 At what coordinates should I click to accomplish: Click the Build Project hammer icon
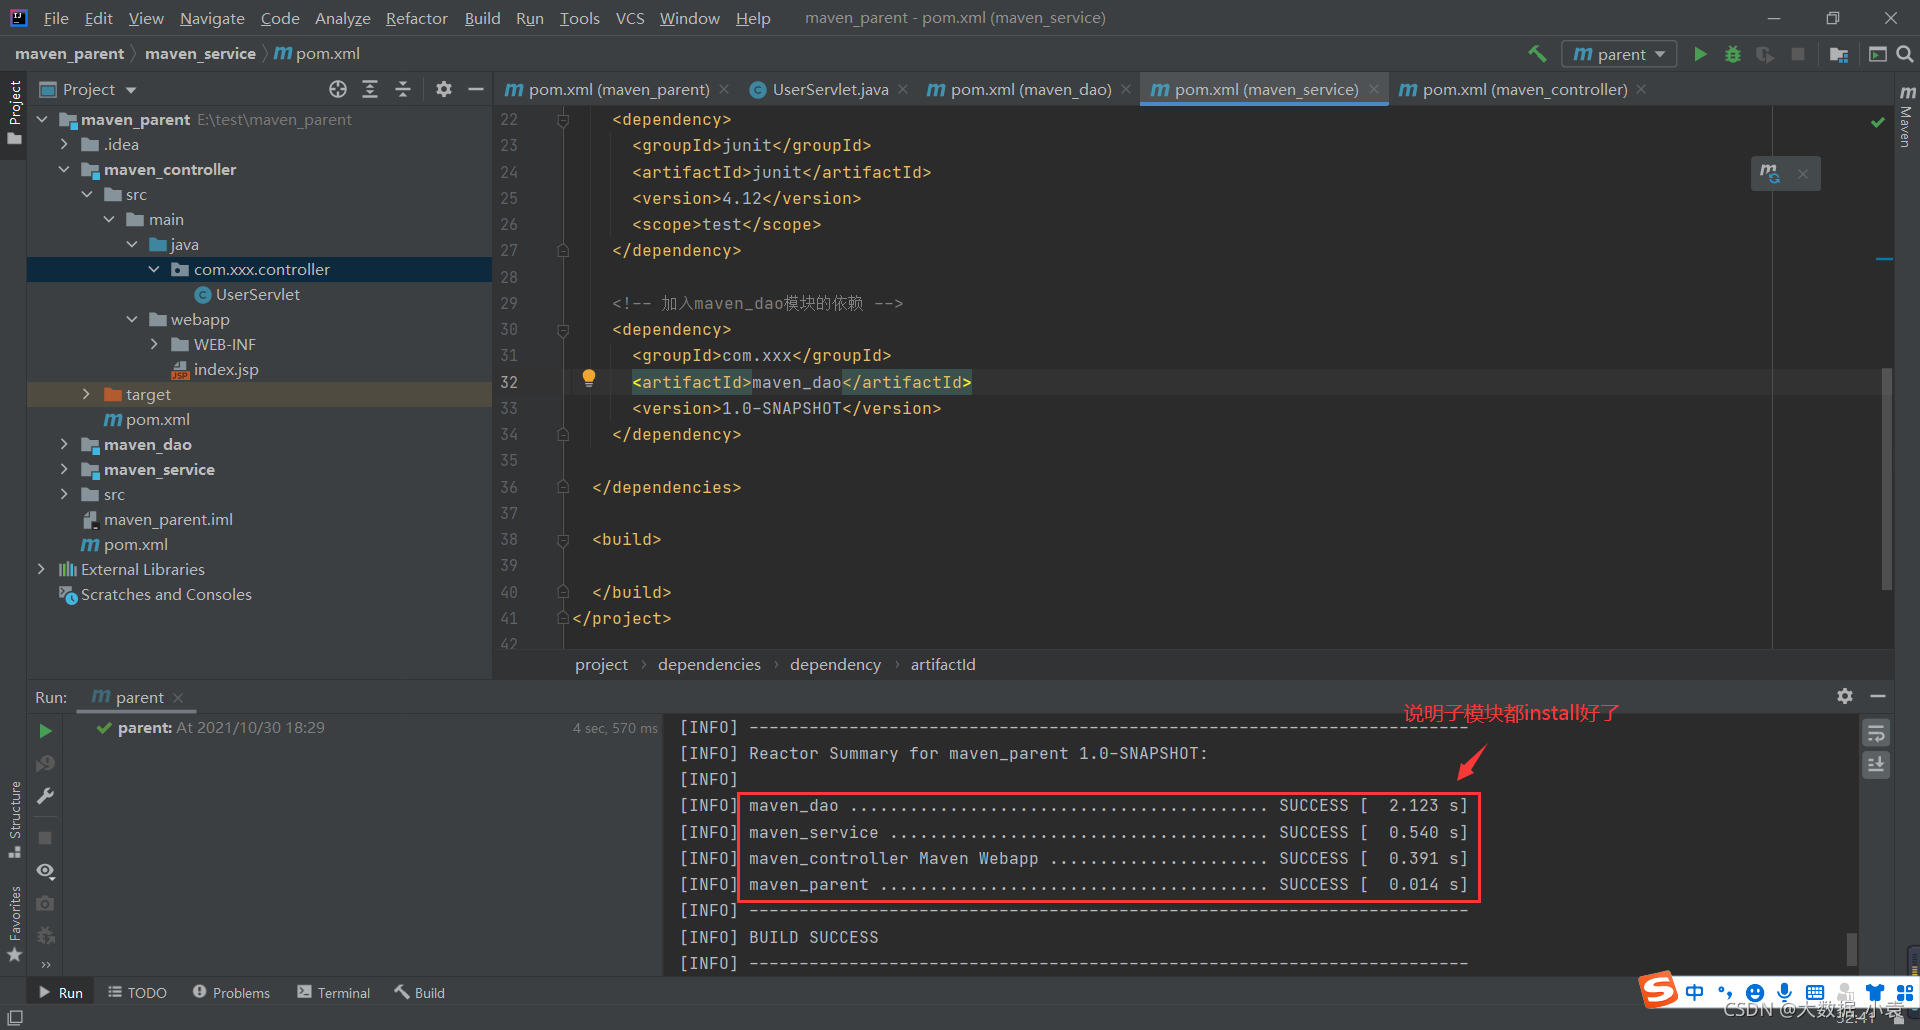(1537, 54)
